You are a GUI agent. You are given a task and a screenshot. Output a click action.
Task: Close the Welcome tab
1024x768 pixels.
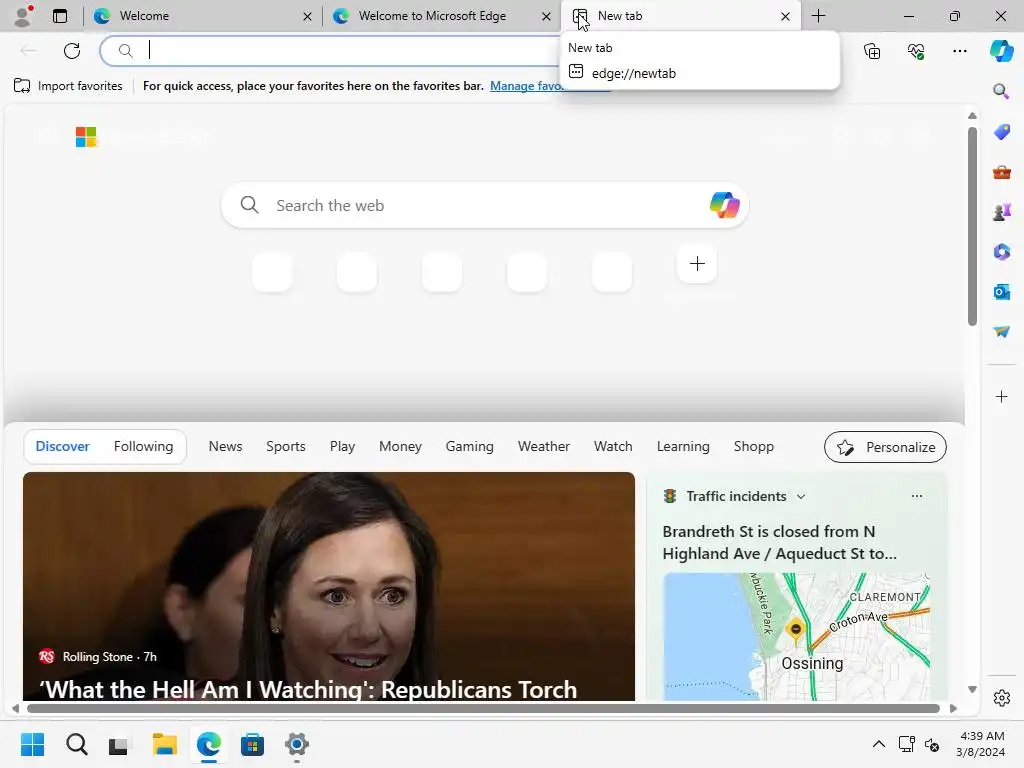click(x=307, y=16)
